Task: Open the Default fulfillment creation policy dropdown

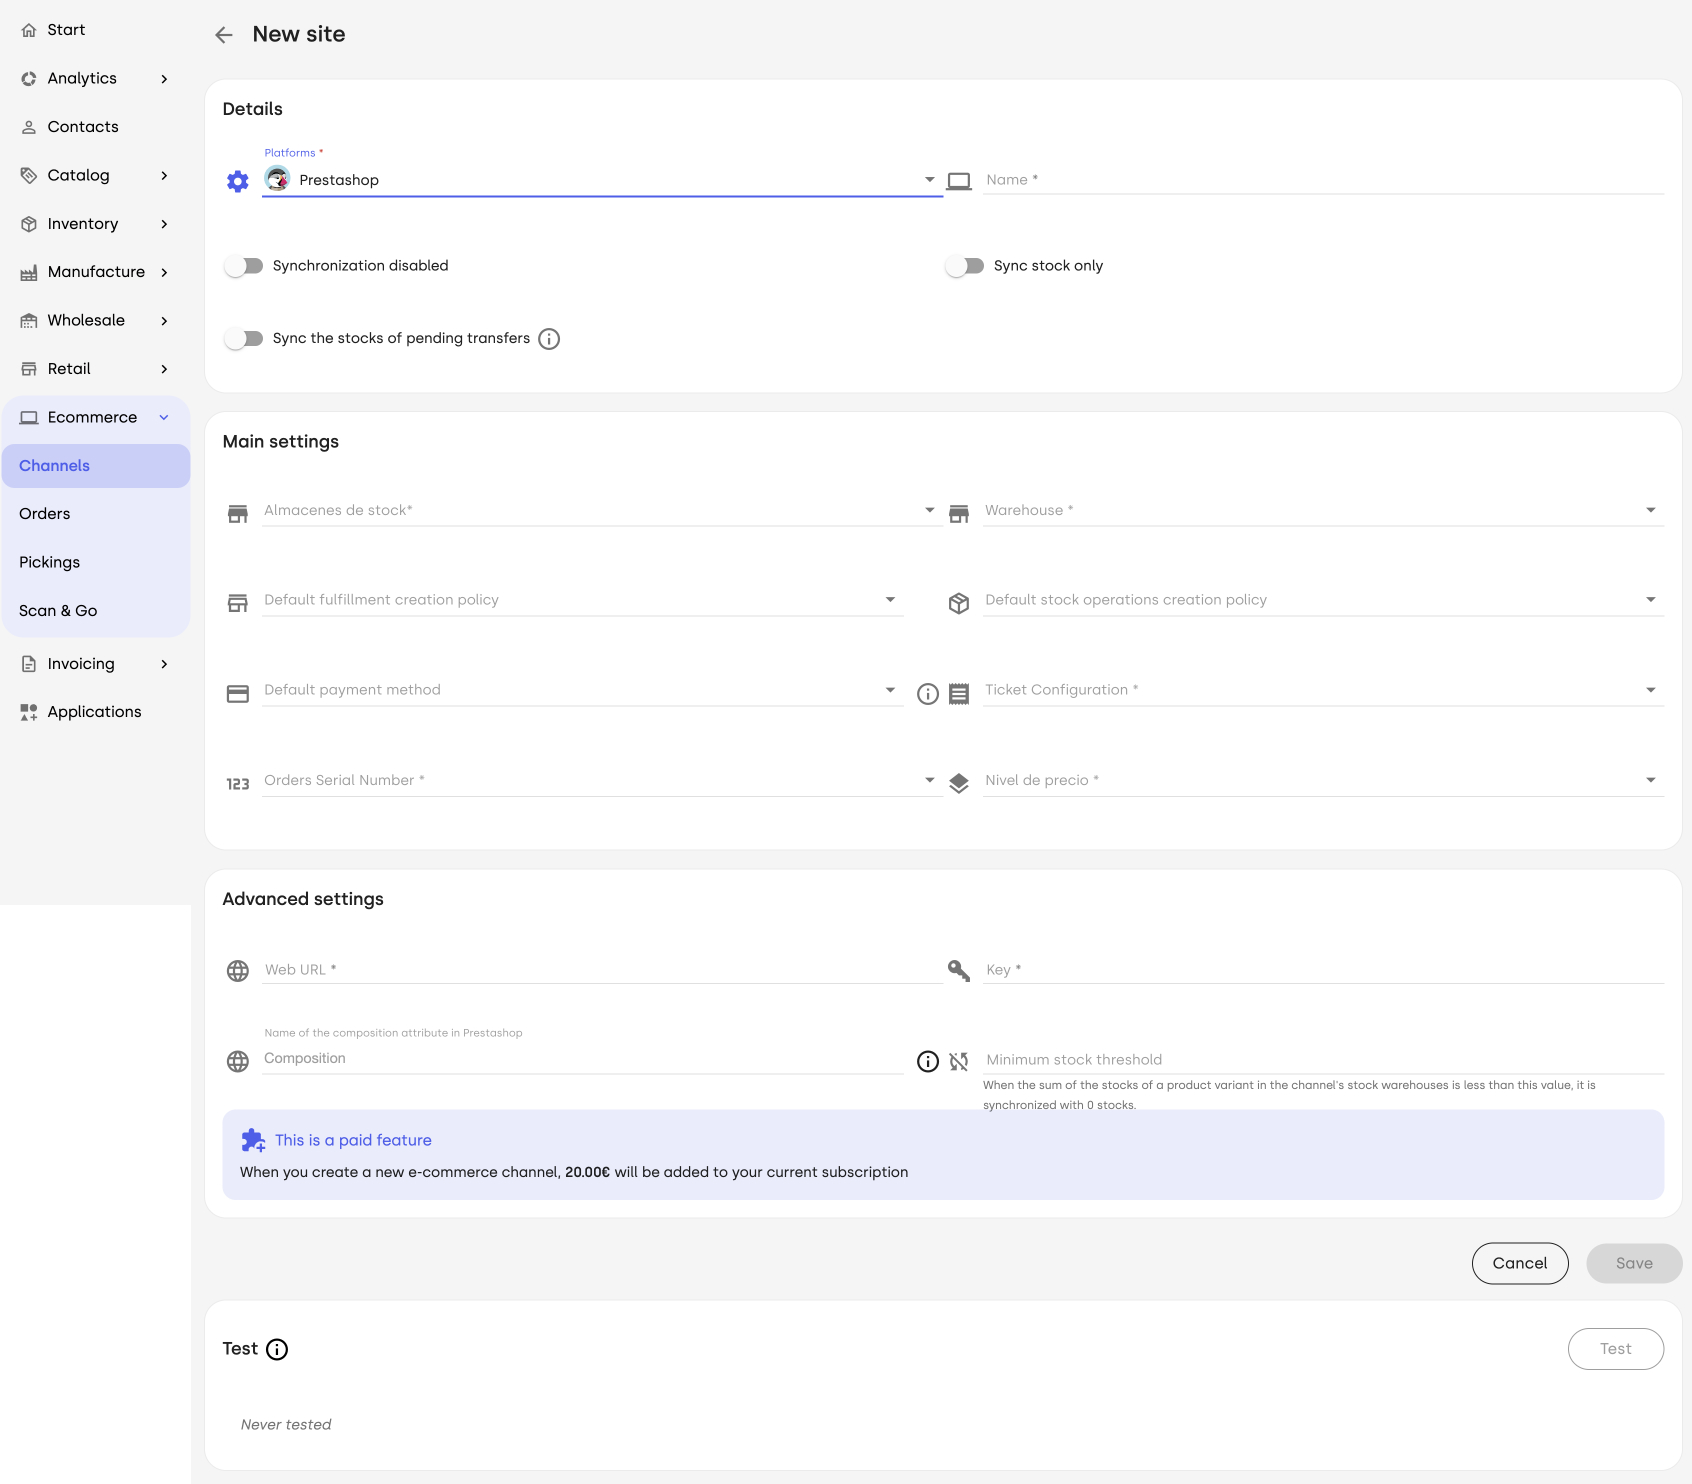Action: click(x=582, y=600)
